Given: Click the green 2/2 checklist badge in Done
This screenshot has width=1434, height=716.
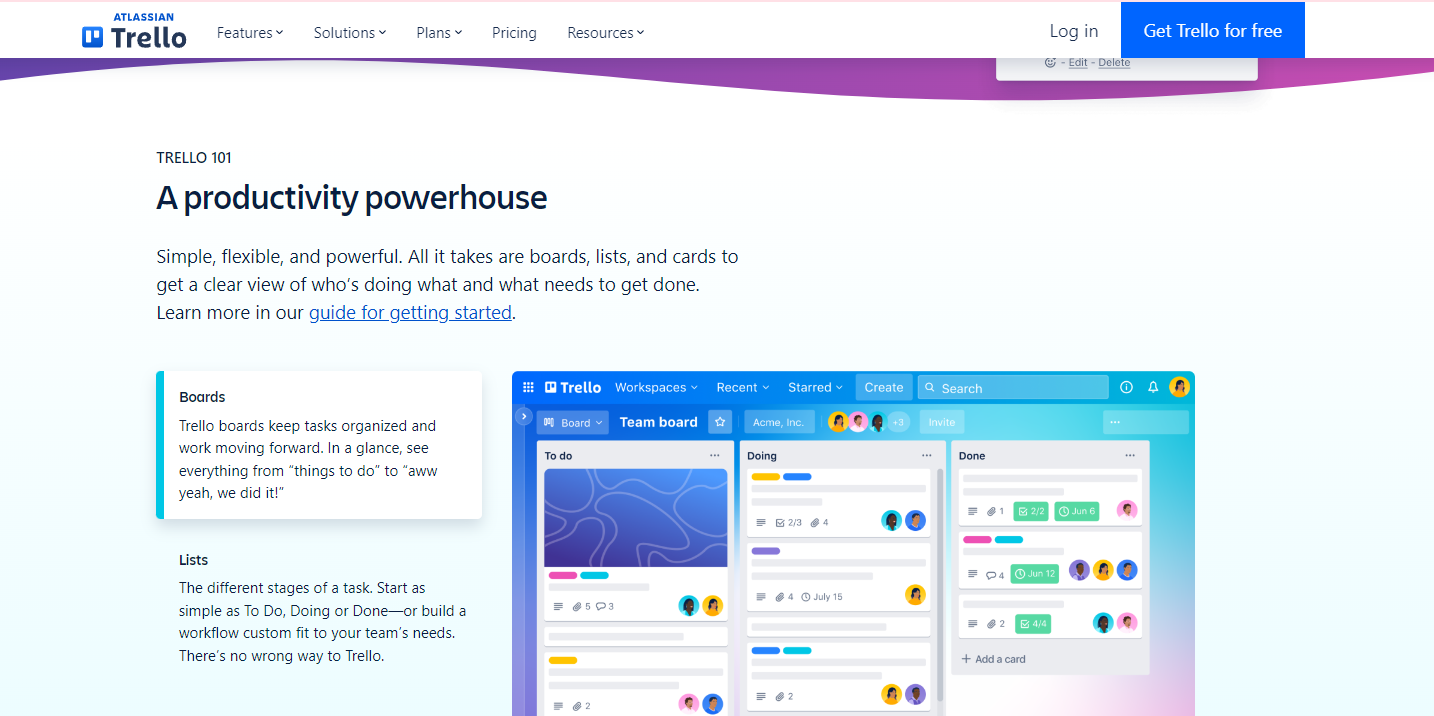Looking at the screenshot, I should coord(1031,511).
